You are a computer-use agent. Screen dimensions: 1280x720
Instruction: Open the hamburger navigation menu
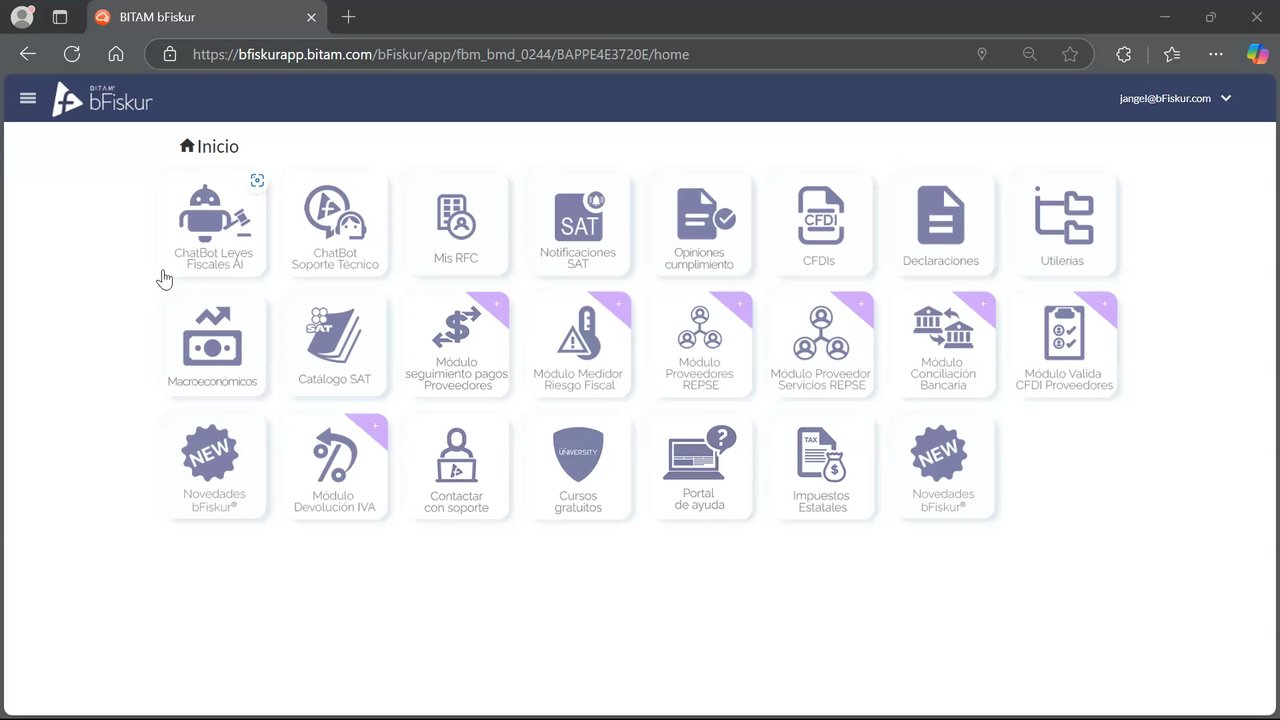point(28,98)
